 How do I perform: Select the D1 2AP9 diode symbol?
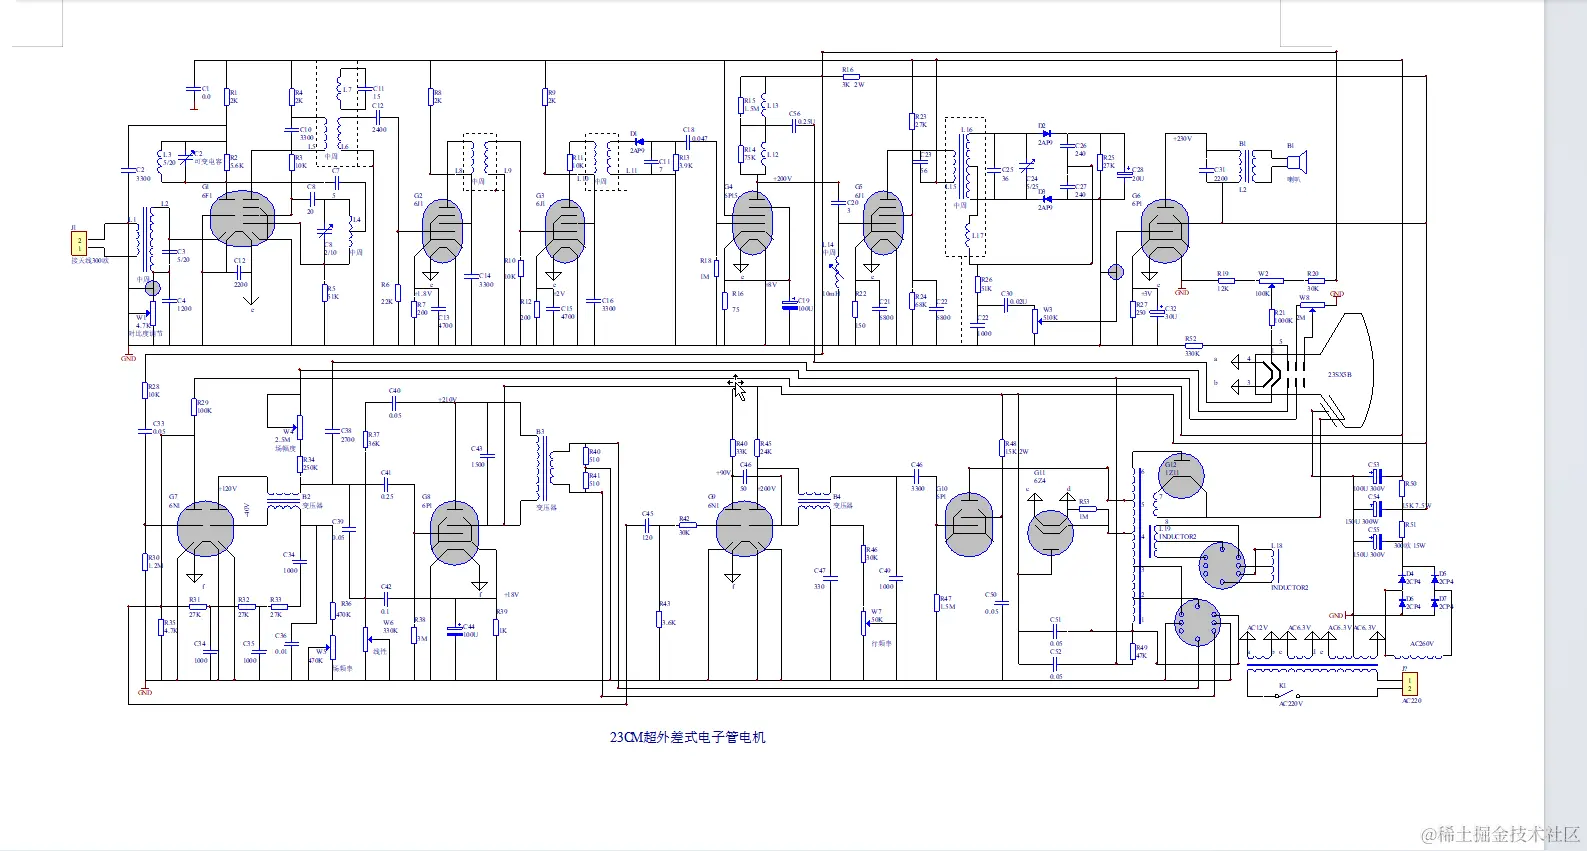pos(639,141)
